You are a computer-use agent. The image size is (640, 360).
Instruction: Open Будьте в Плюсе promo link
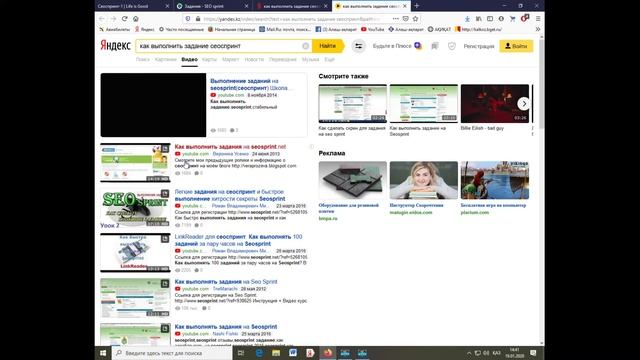tap(396, 46)
